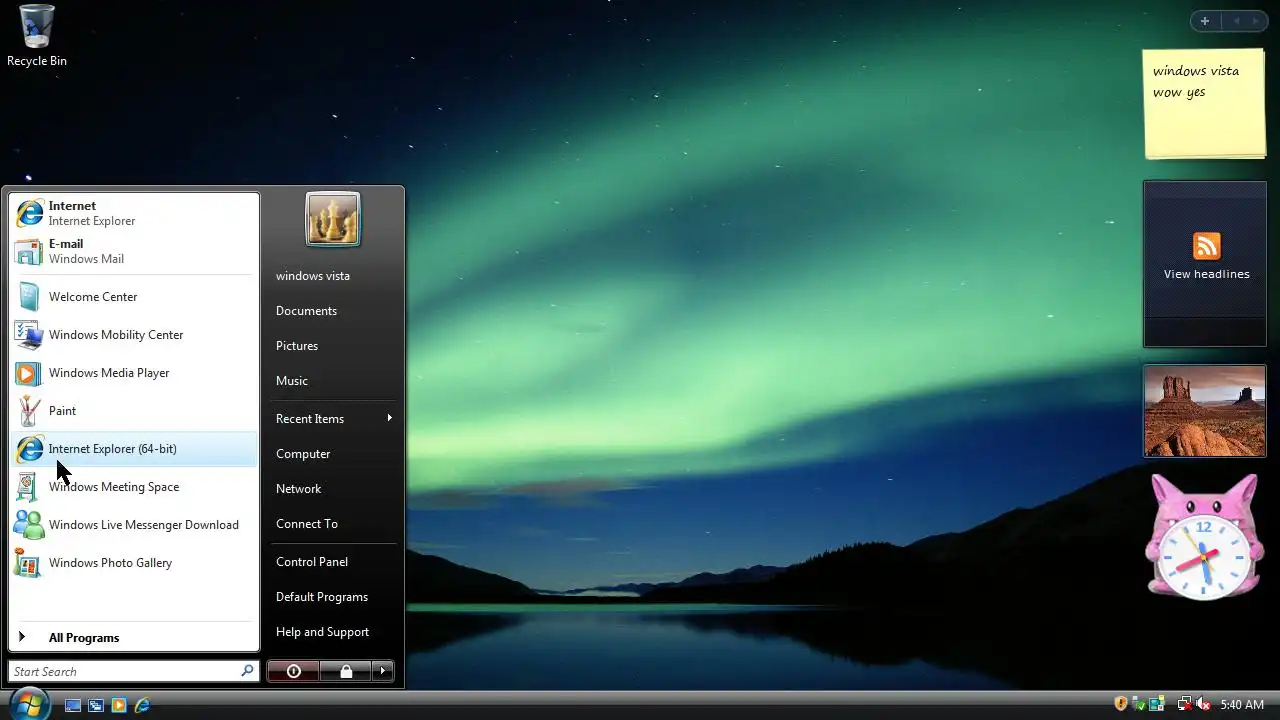Open Documents from Start menu
This screenshot has height=720, width=1280.
pyautogui.click(x=333, y=310)
